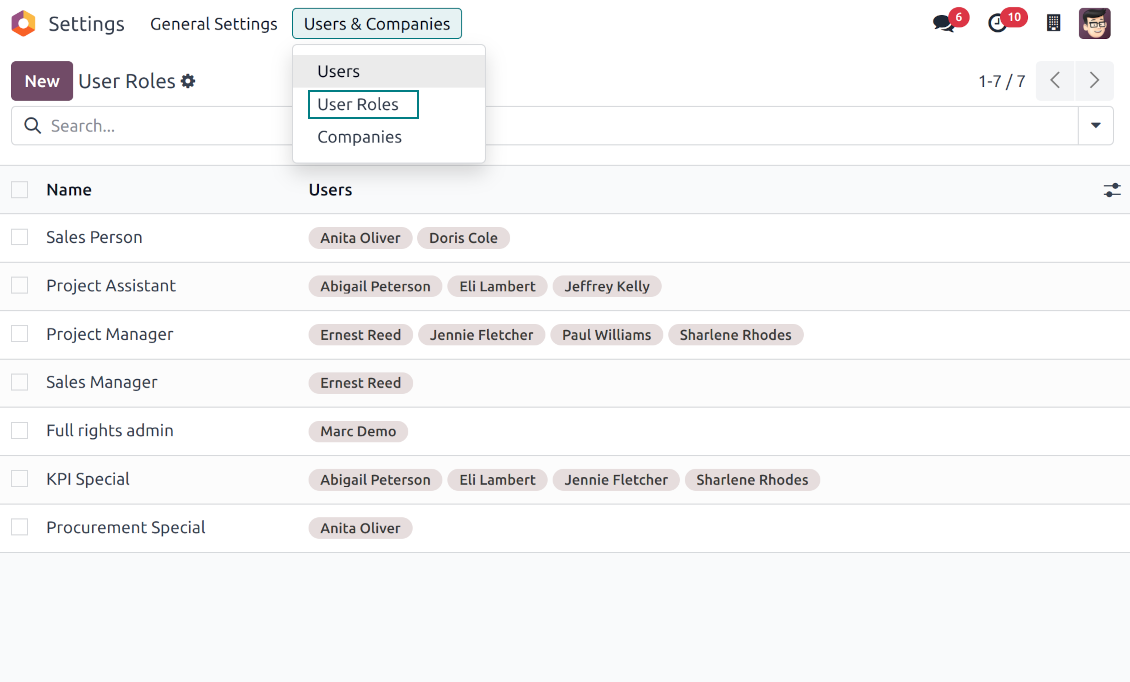The width and height of the screenshot is (1130, 682).
Task: Click the Doris Cole user tag
Action: [463, 238]
